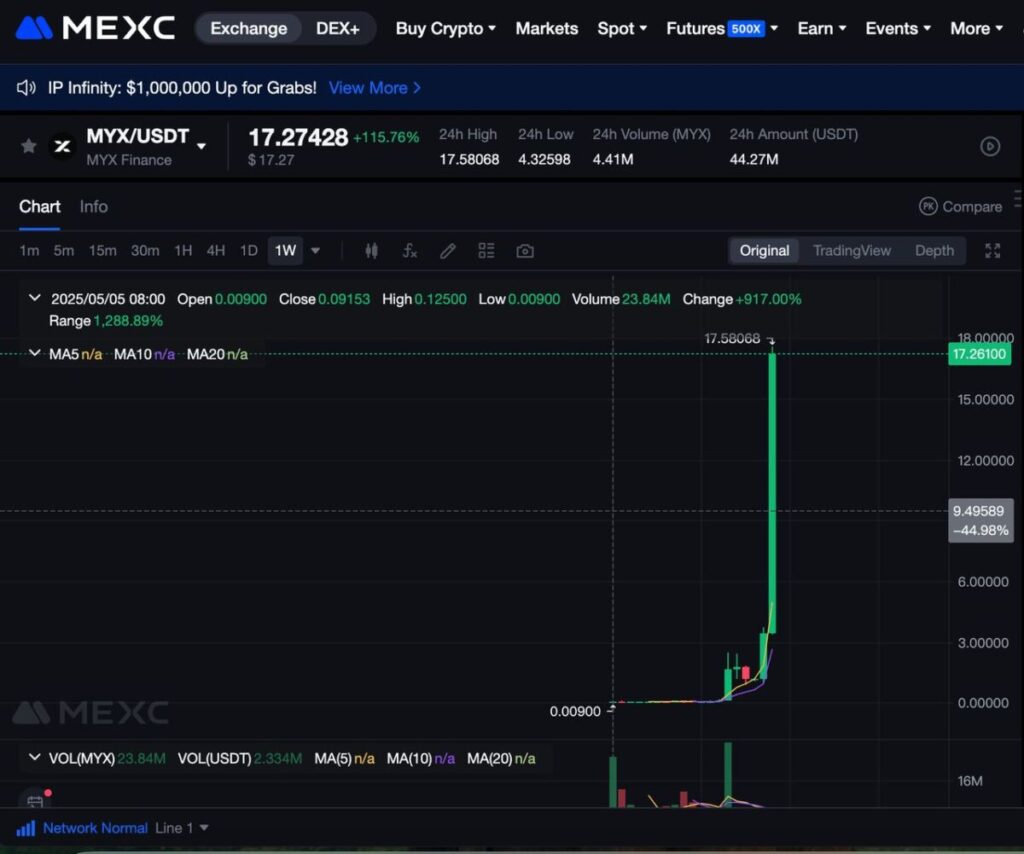Select the 1m timeframe

(x=29, y=251)
